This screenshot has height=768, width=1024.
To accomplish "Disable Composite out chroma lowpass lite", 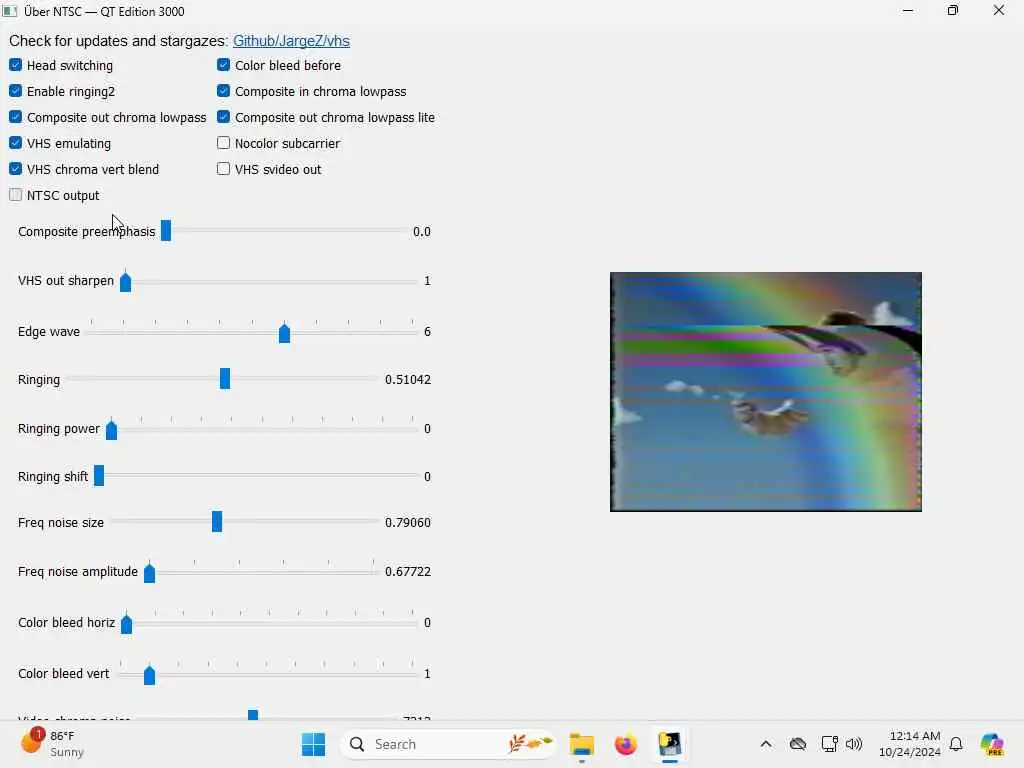I will click(223, 117).
